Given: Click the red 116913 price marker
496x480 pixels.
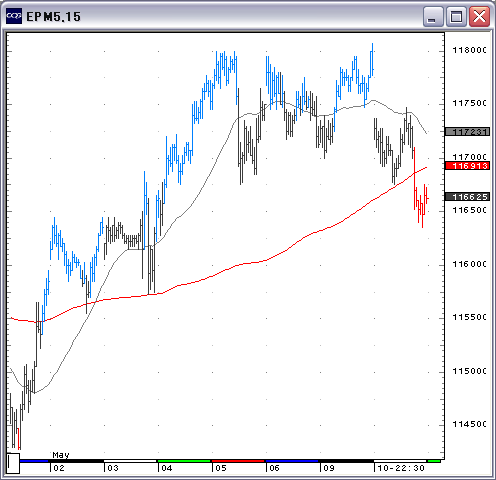Looking at the screenshot, I should [x=467, y=166].
